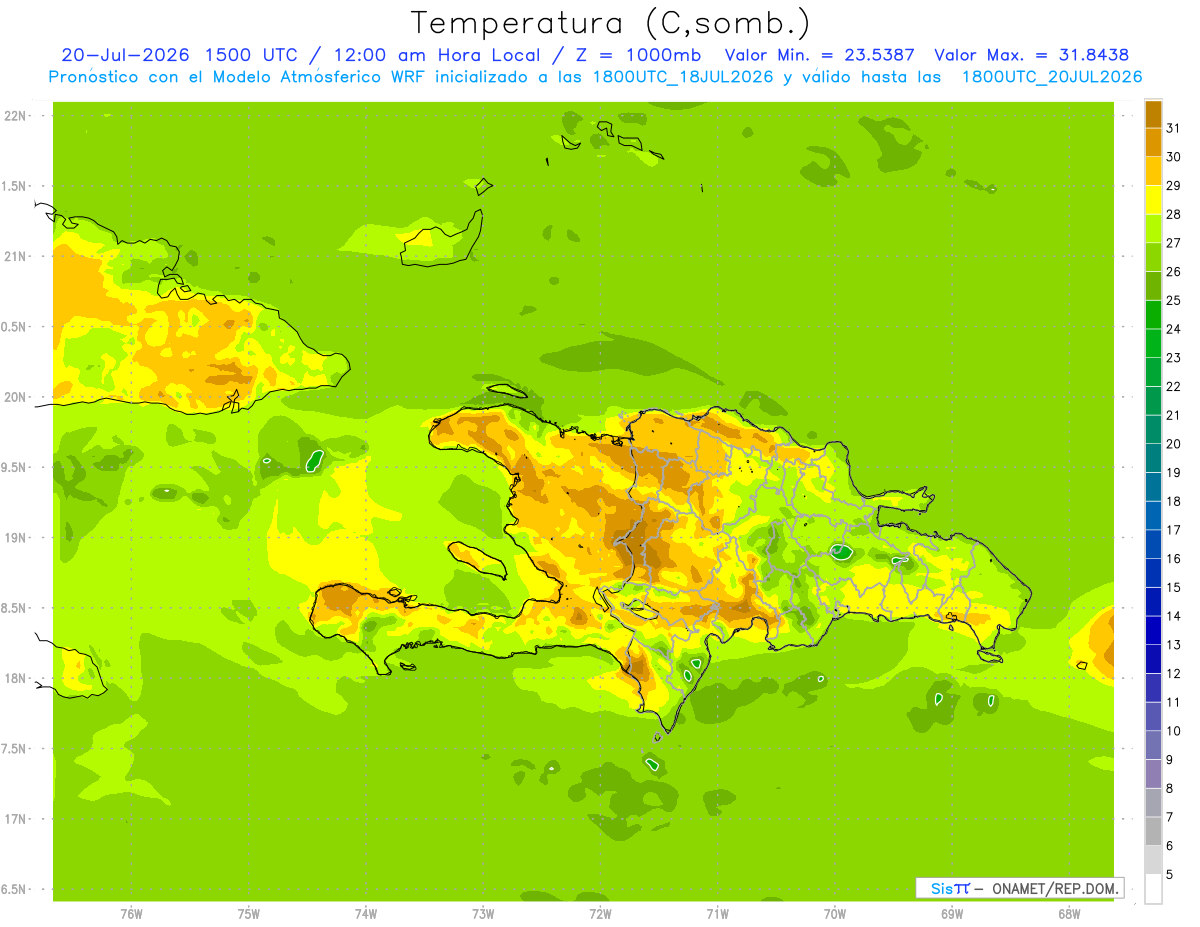1200x927 pixels.
Task: Pick the lime swatch between 27 and 28
Action: [x=1153, y=229]
